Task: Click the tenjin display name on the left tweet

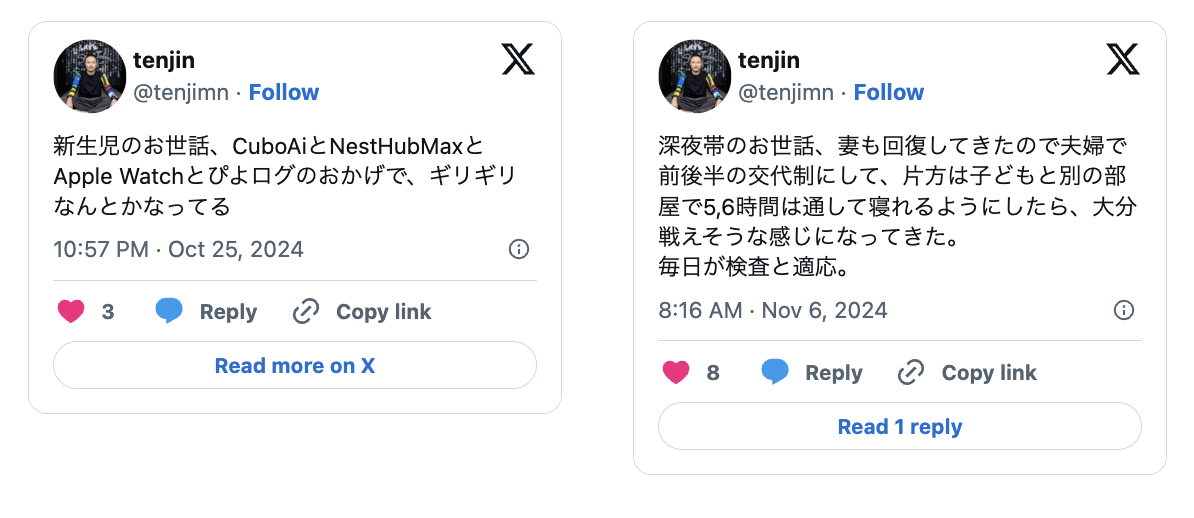Action: tap(164, 60)
